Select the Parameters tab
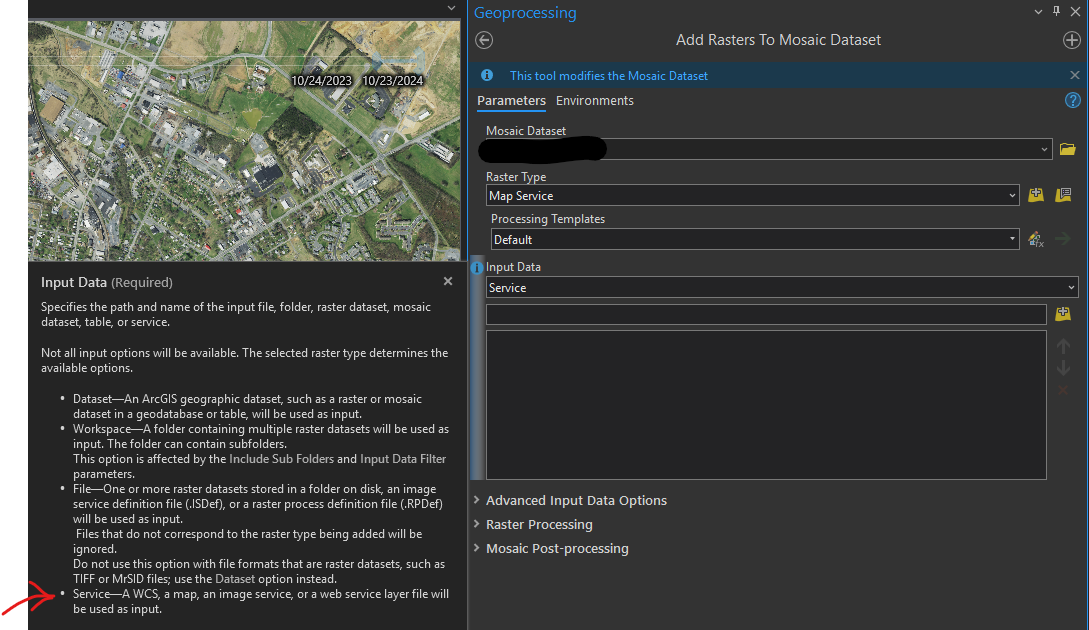 click(x=511, y=100)
